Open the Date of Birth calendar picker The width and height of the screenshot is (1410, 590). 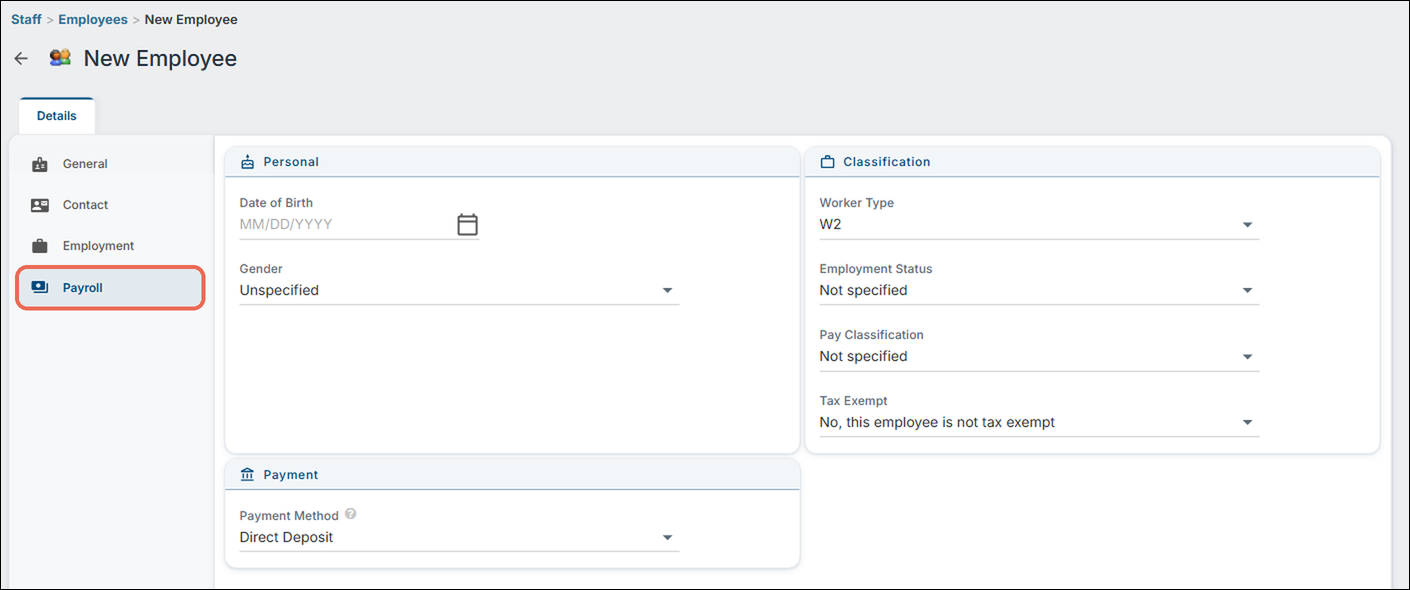pos(467,224)
